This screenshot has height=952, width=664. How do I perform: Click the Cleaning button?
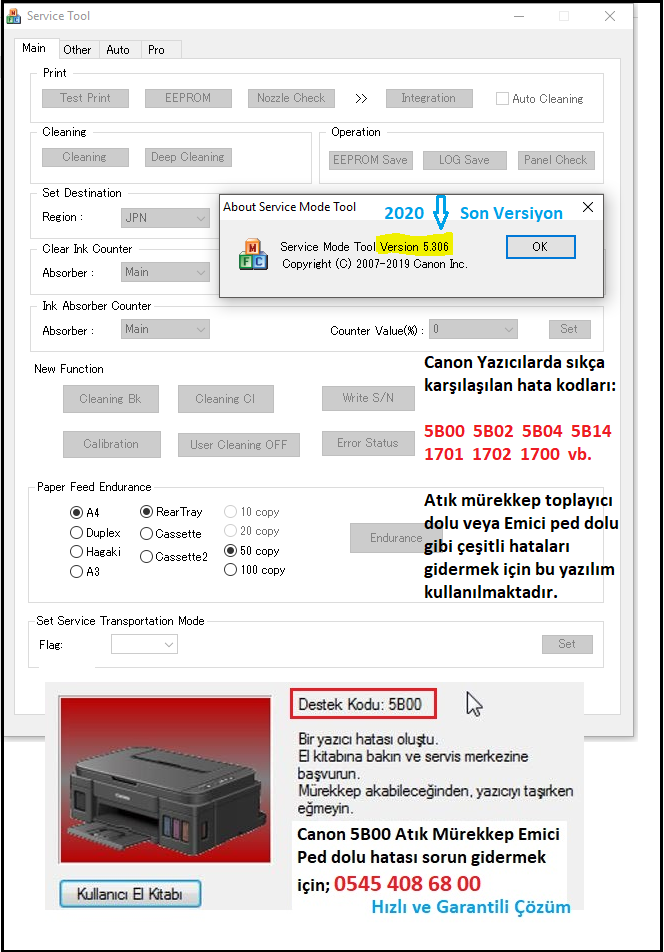click(x=85, y=157)
